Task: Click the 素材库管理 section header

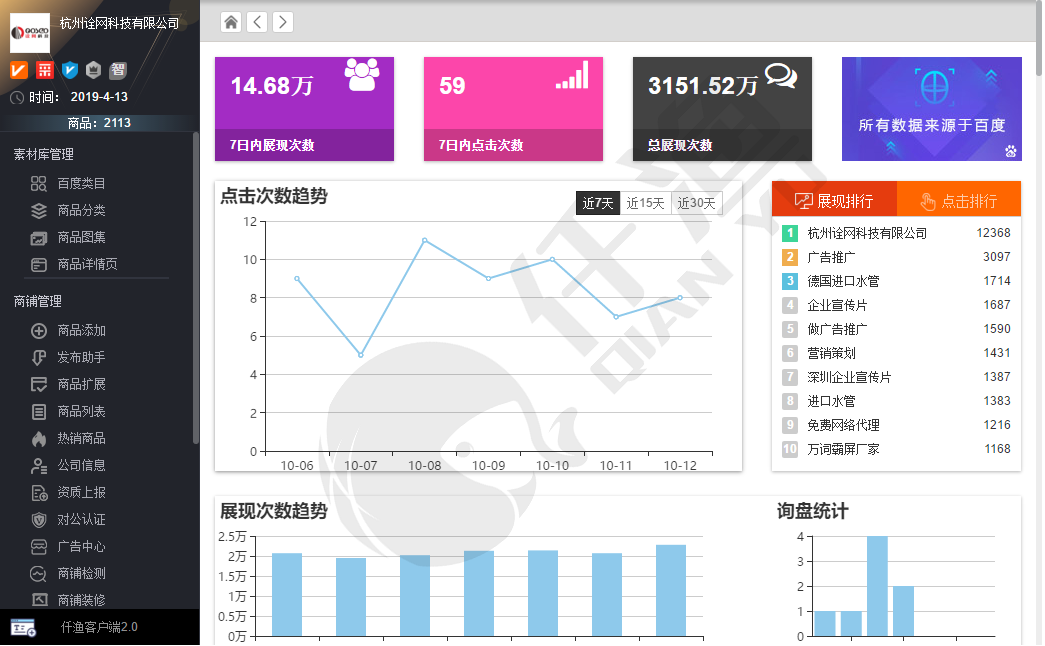Action: [44, 155]
